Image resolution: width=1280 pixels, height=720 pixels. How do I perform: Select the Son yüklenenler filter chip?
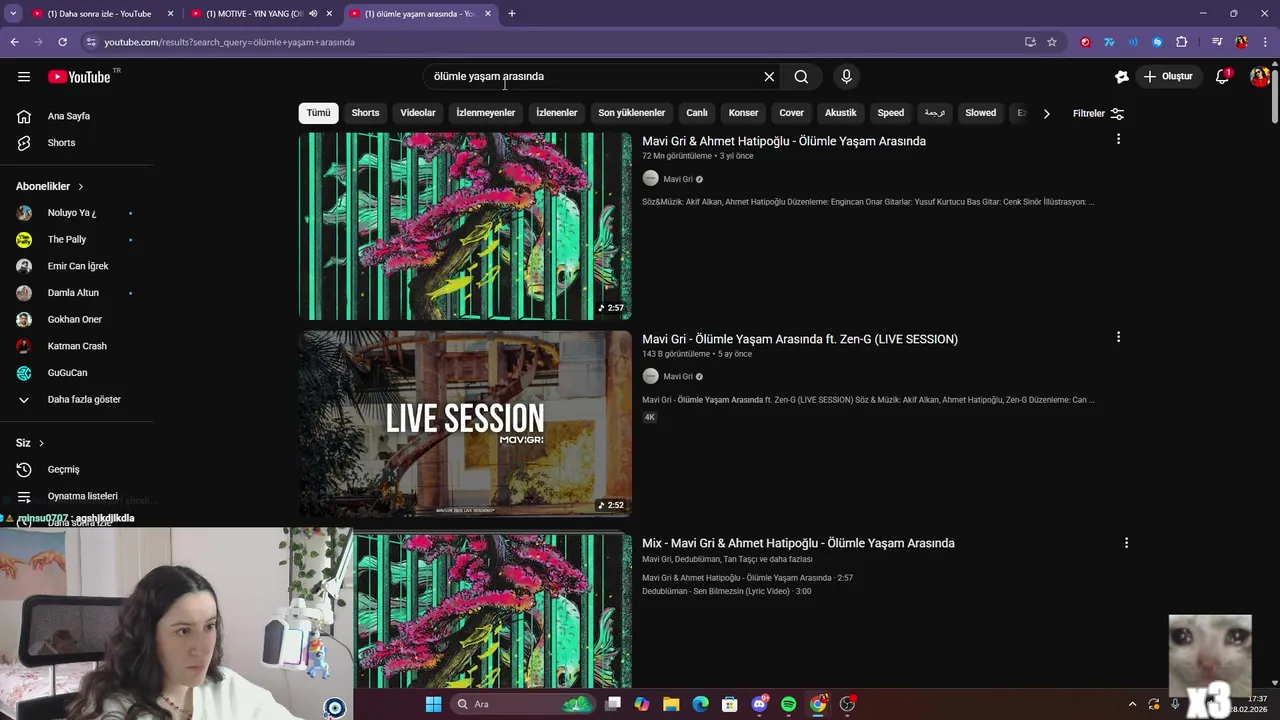[x=631, y=113]
